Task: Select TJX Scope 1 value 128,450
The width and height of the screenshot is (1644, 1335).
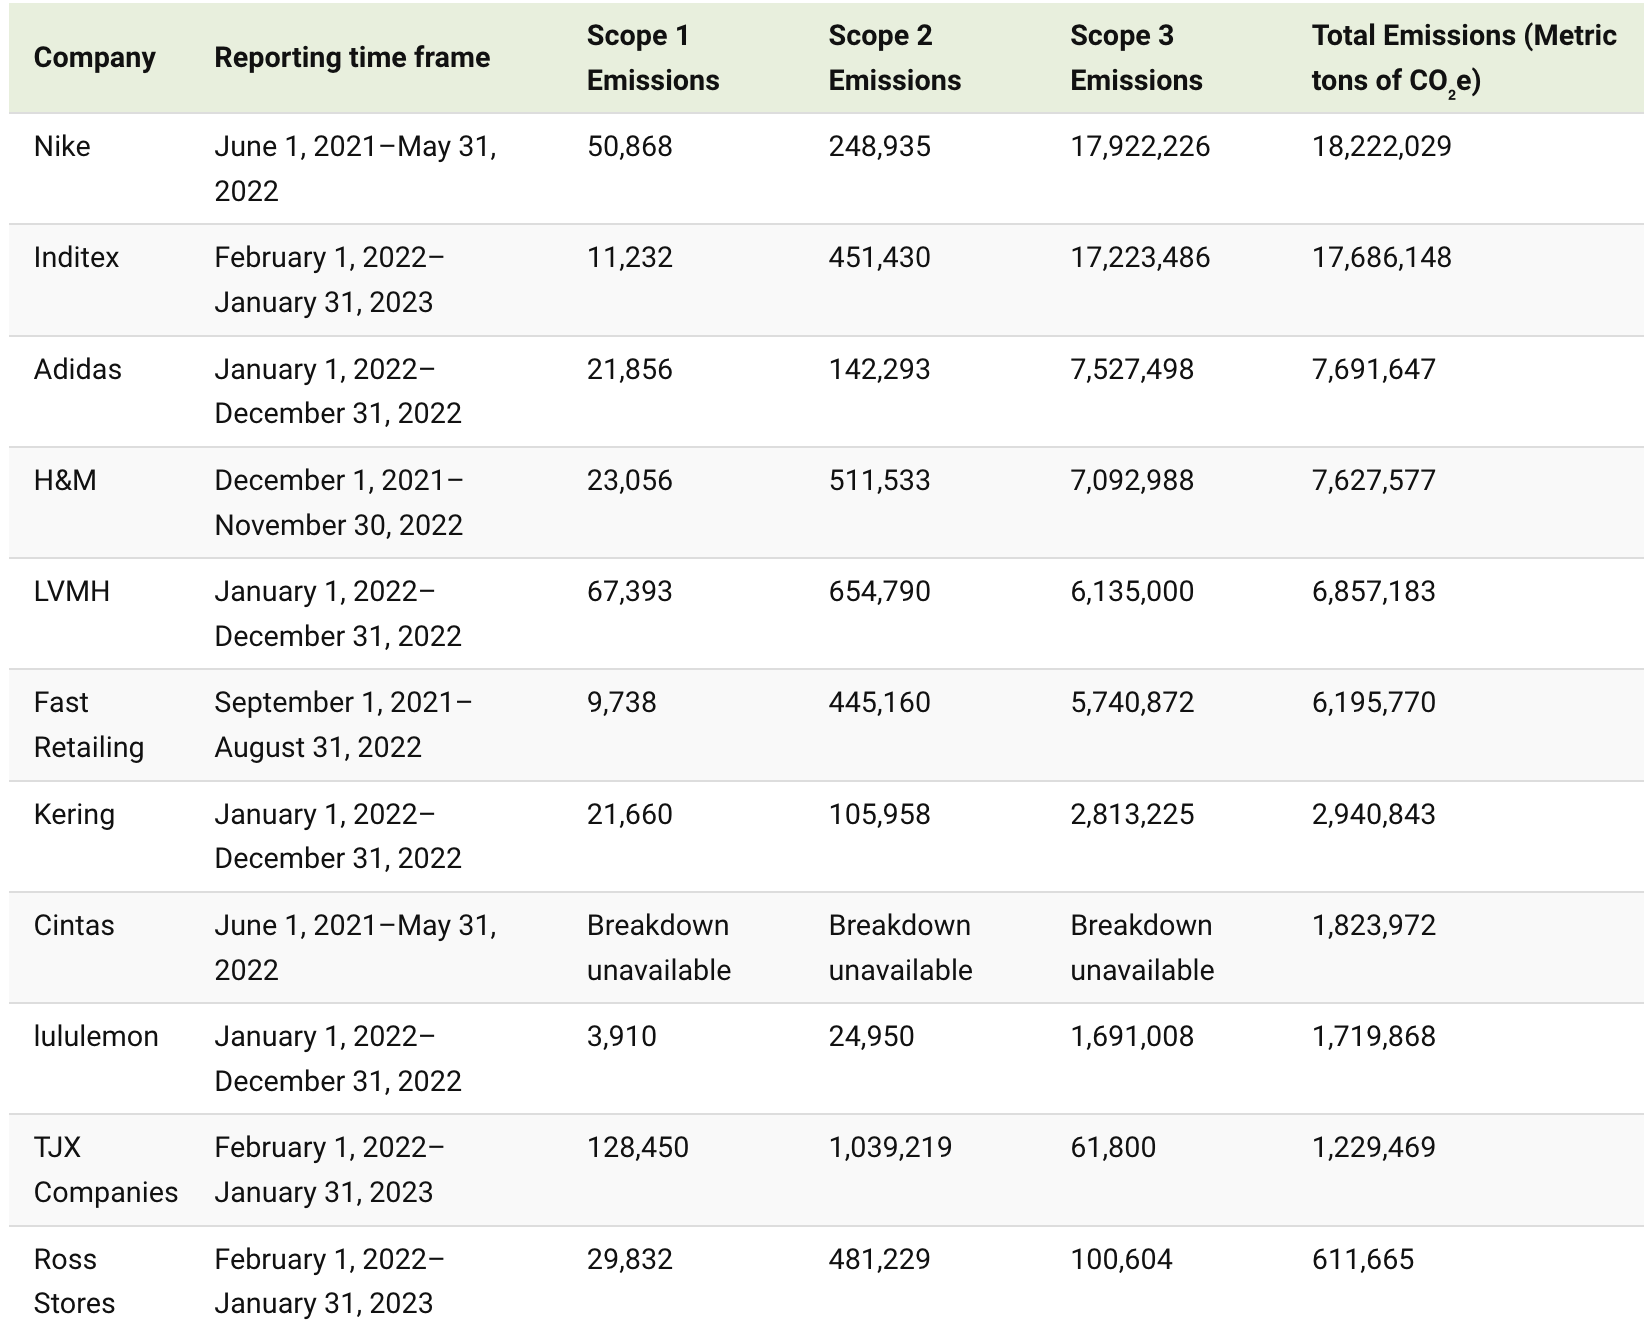Action: tap(638, 1148)
